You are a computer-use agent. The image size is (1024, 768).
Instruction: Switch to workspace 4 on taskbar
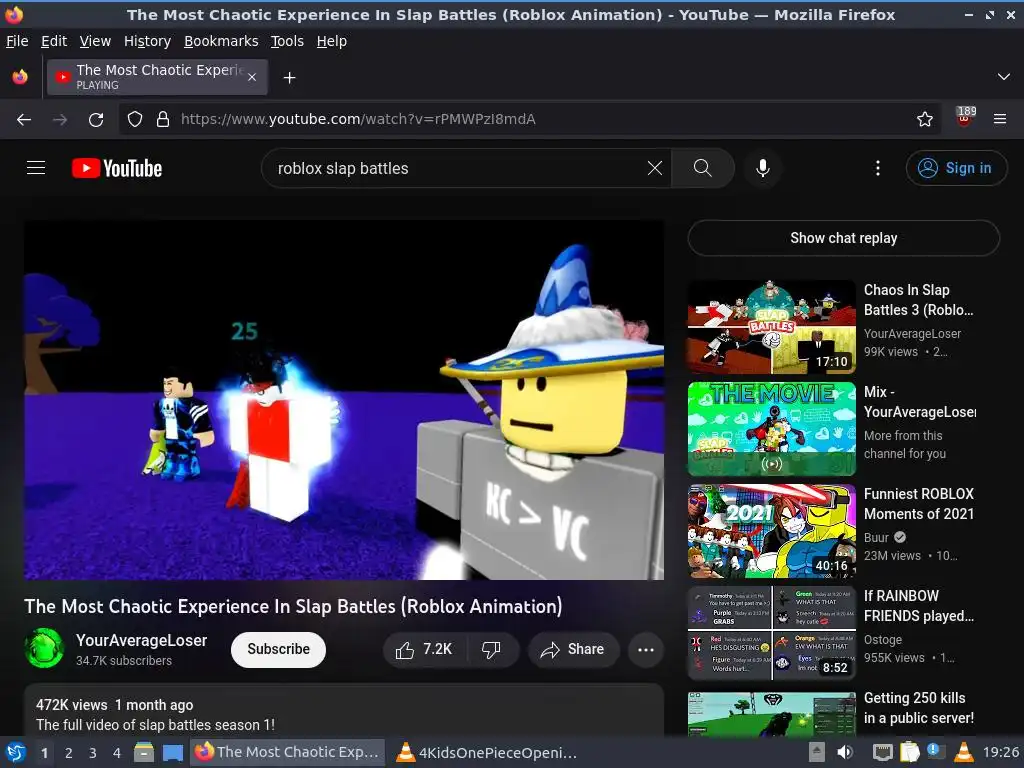point(117,752)
